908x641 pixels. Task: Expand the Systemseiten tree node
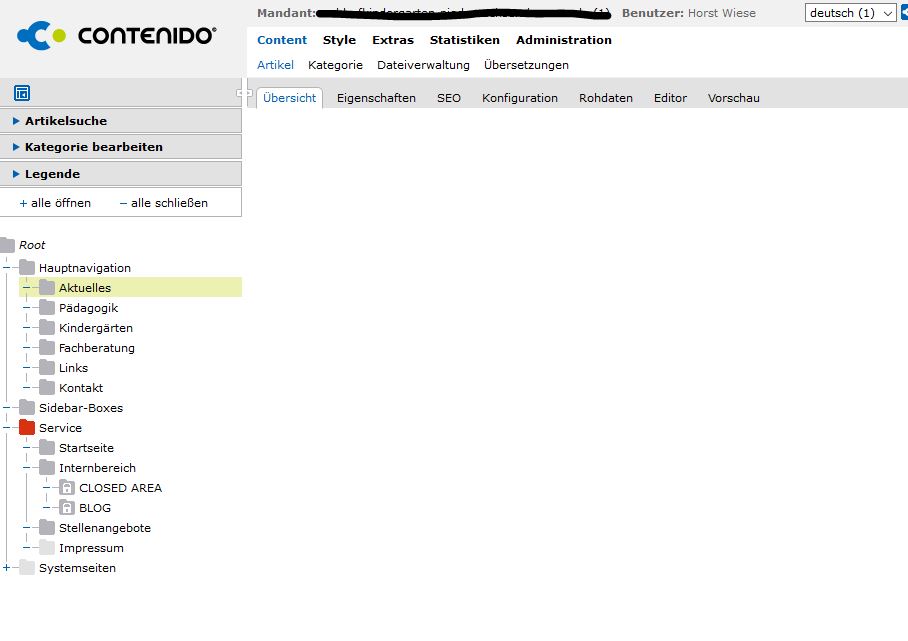7,568
